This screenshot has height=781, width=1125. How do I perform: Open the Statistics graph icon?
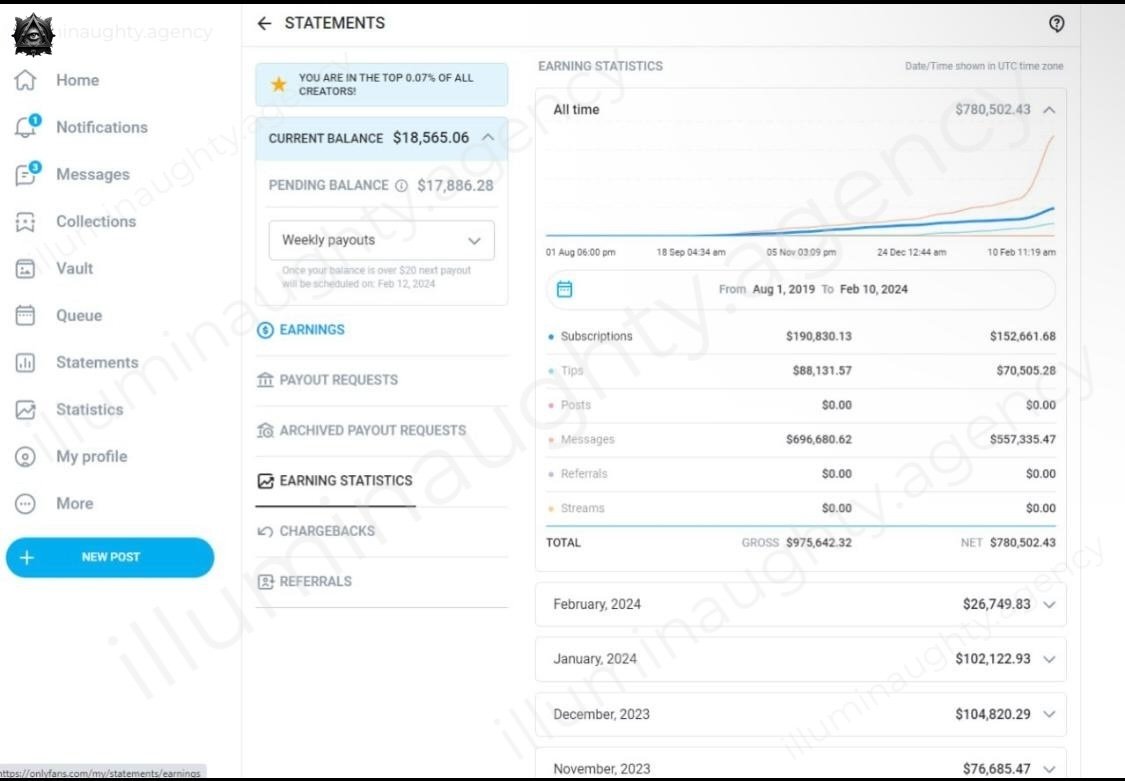[x=25, y=410]
